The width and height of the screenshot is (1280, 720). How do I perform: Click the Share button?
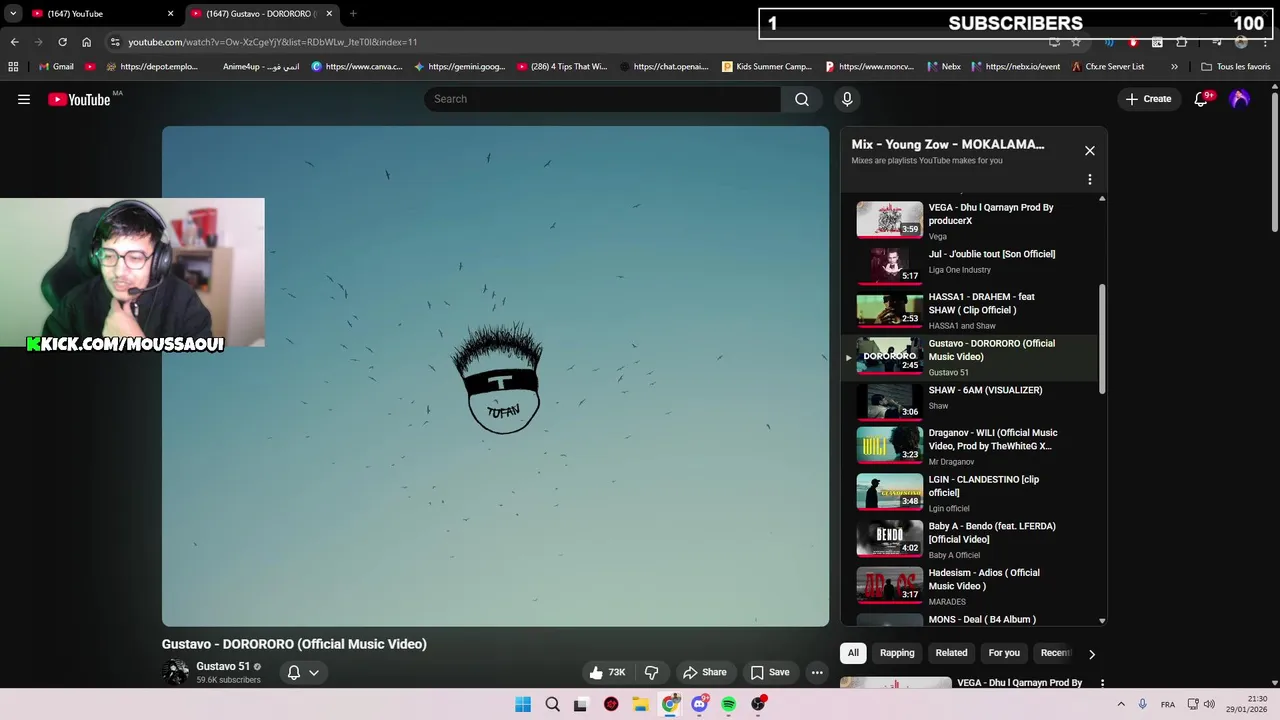pyautogui.click(x=704, y=672)
